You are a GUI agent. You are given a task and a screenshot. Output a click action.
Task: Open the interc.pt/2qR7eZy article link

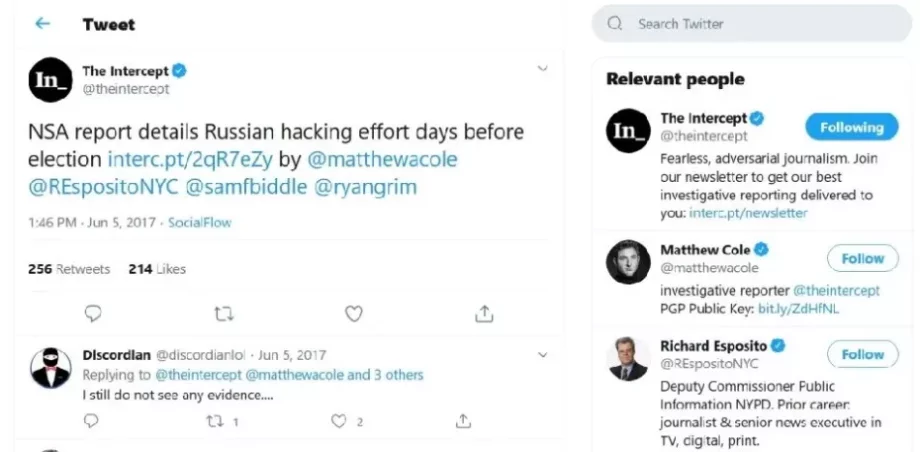point(190,159)
